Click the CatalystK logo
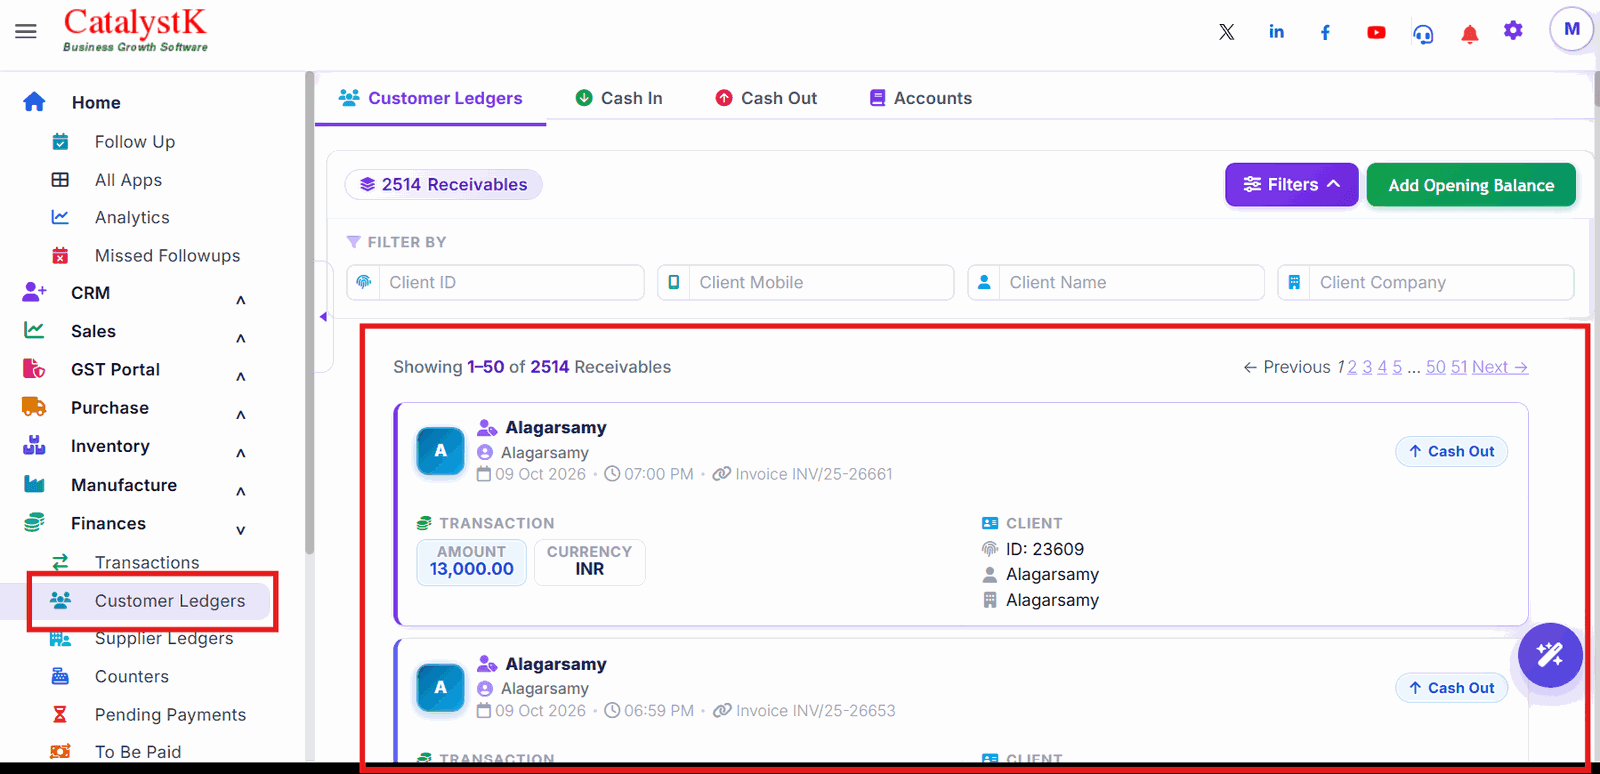The height and width of the screenshot is (774, 1600). pos(135,30)
